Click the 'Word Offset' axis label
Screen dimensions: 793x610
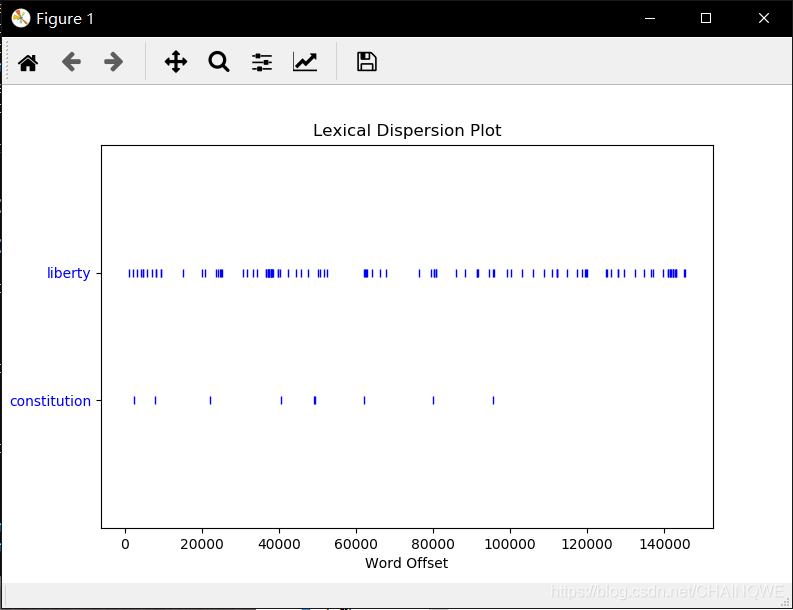click(407, 563)
